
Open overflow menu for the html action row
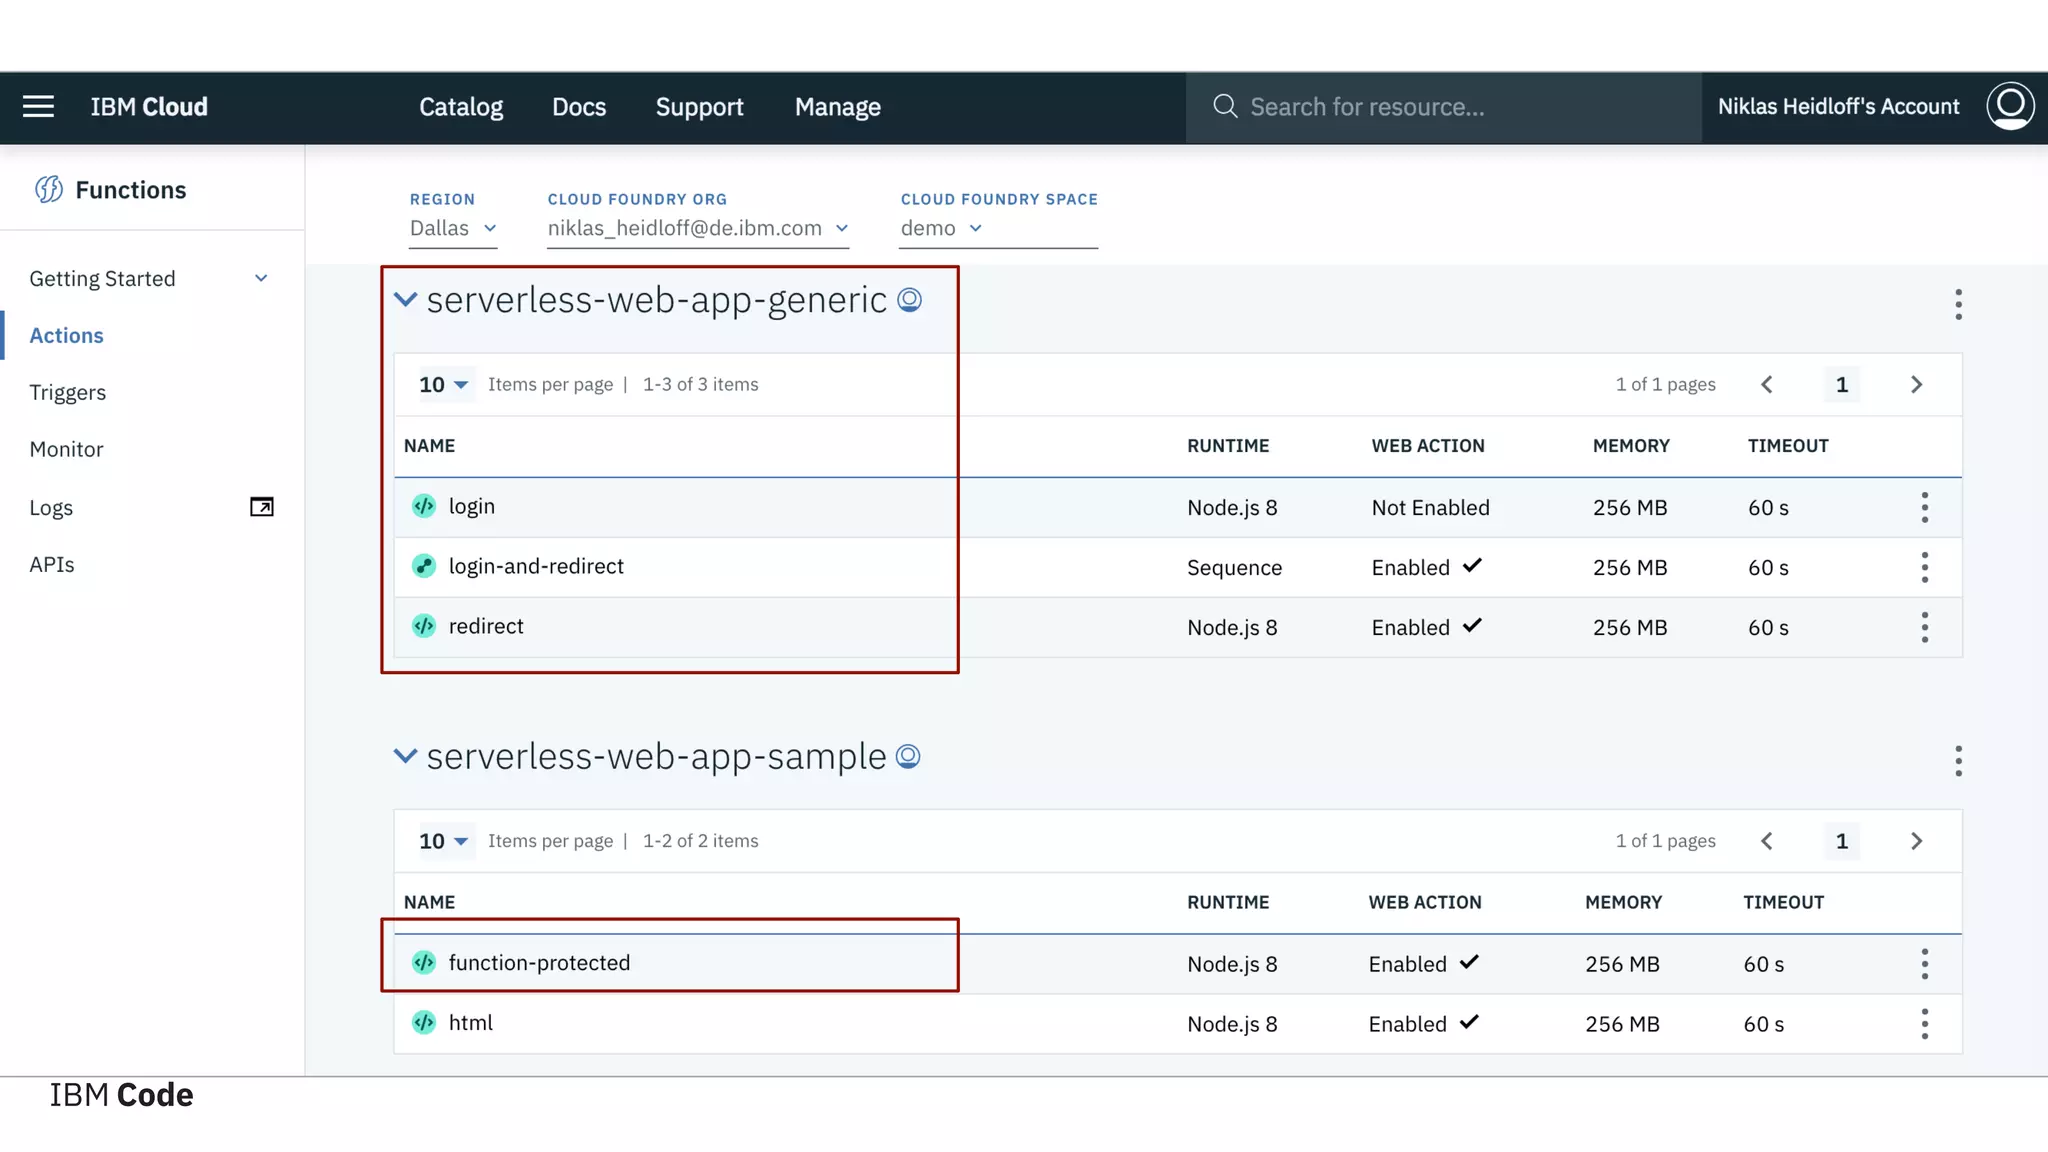coord(1924,1024)
